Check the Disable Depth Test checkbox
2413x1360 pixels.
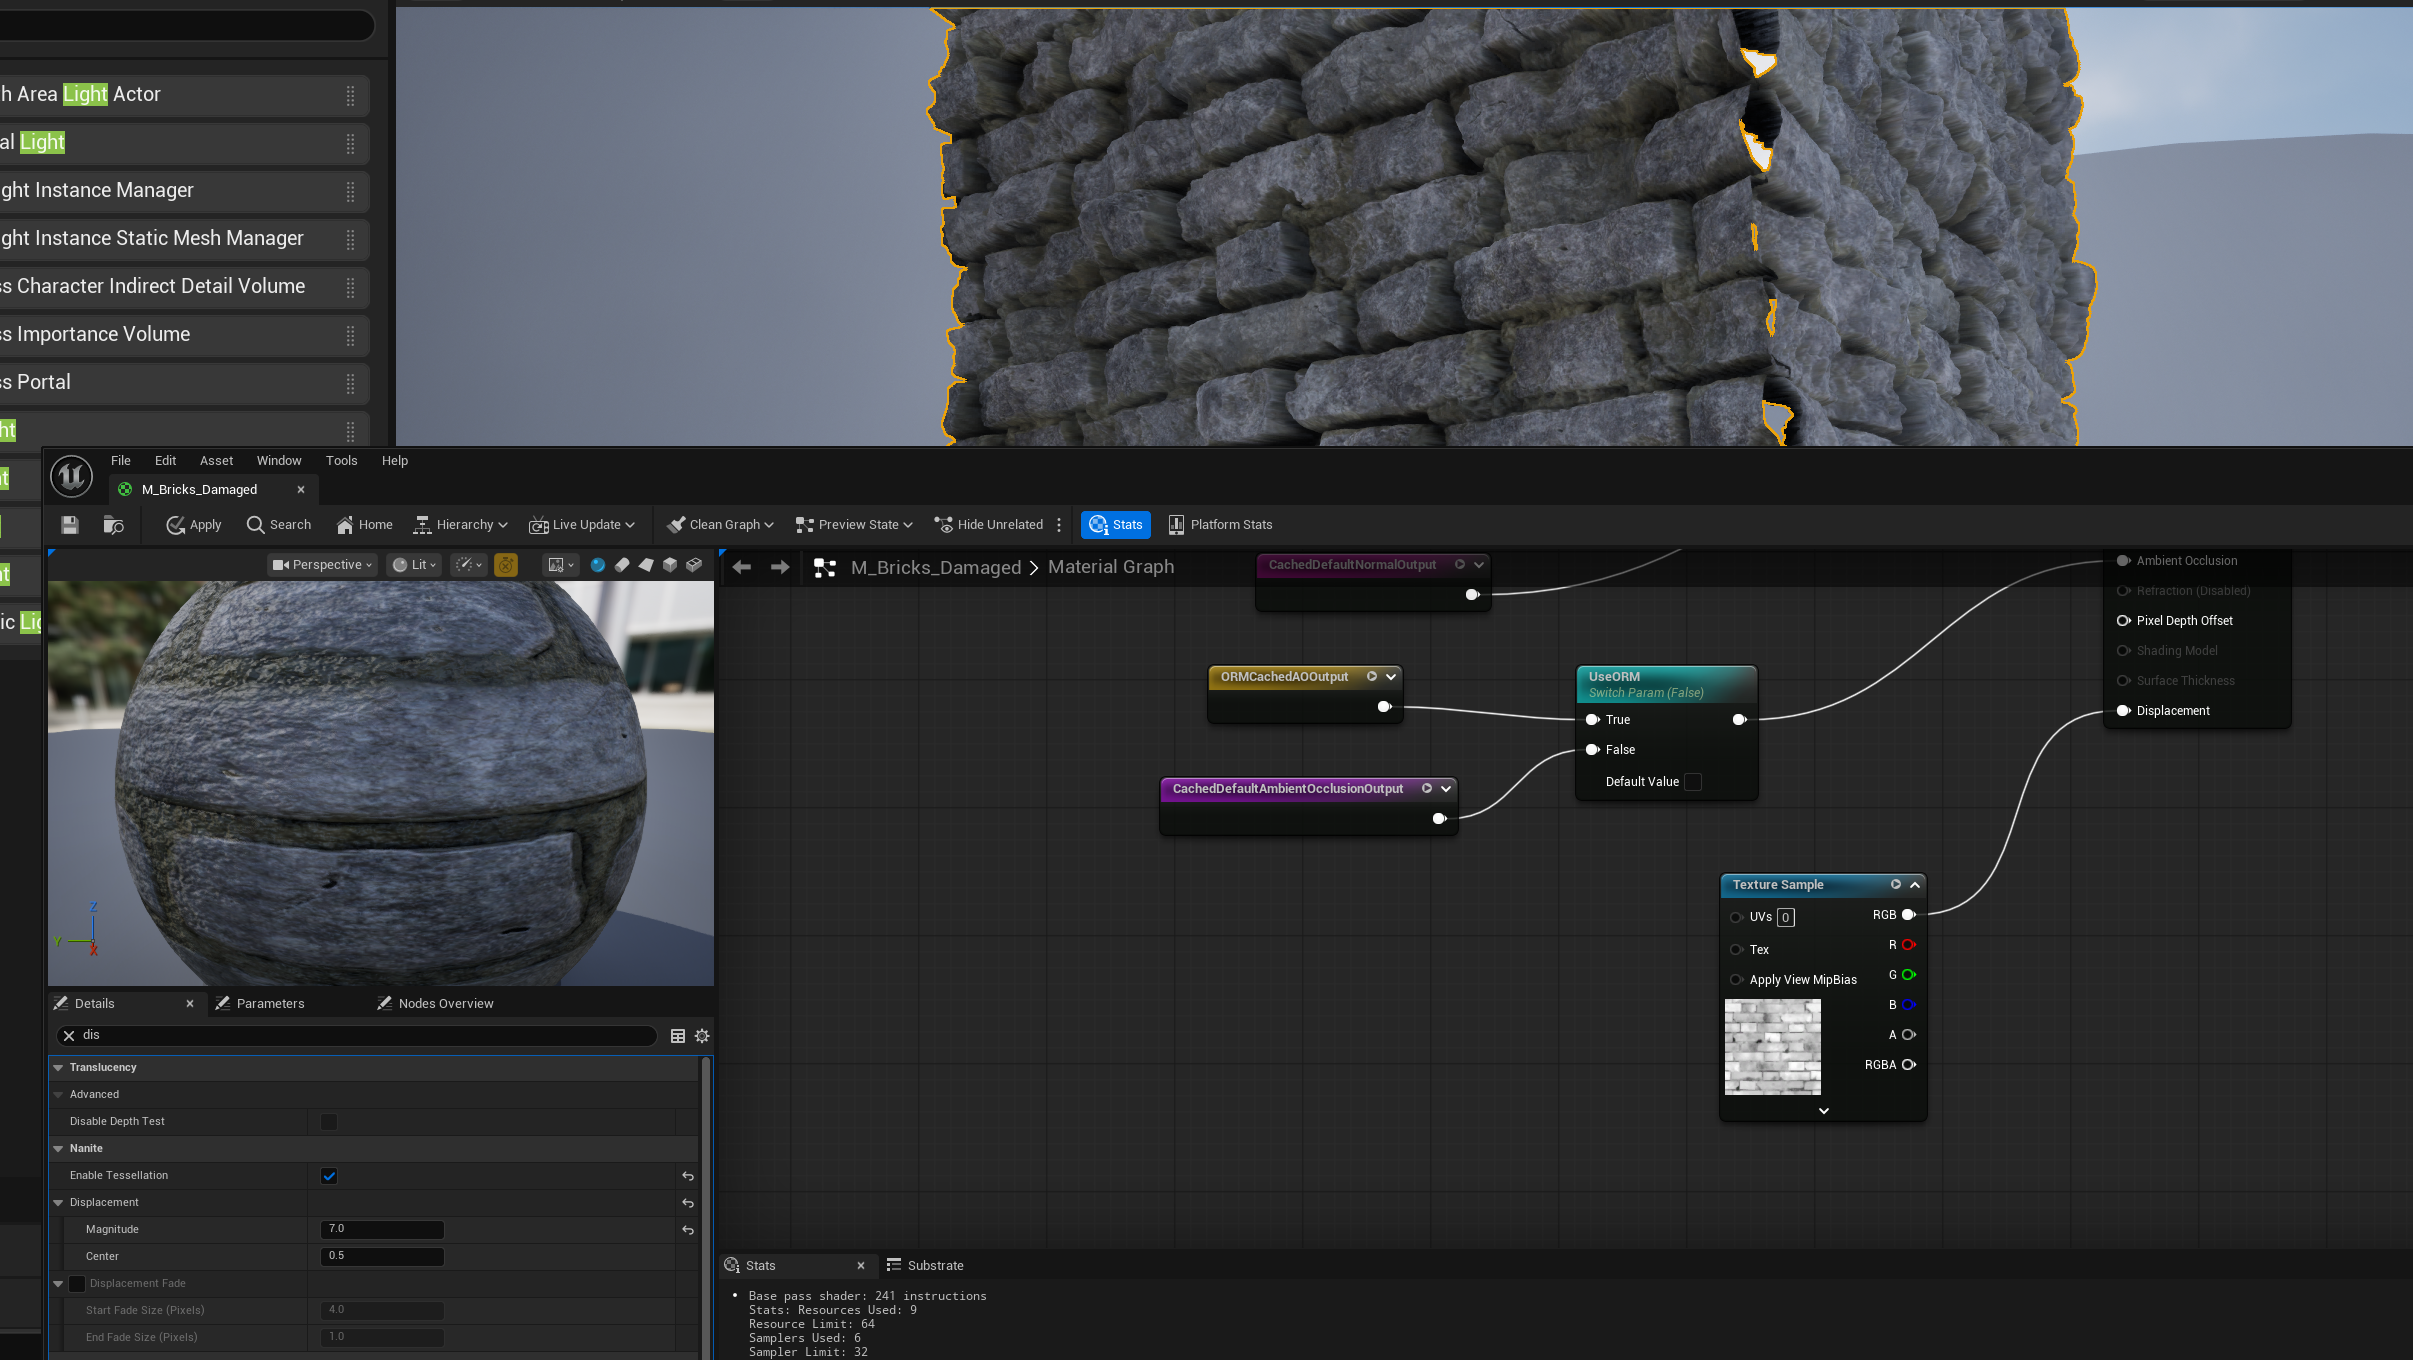click(x=329, y=1122)
